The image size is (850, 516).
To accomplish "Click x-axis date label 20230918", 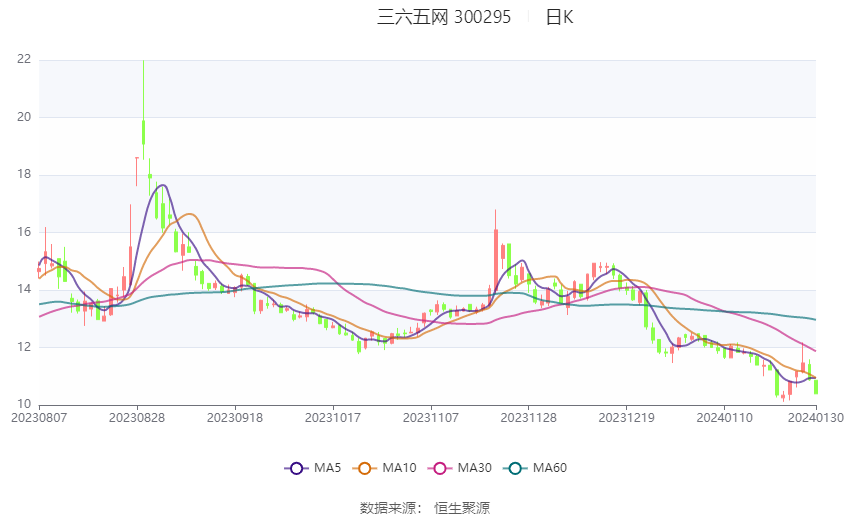I will click(235, 418).
